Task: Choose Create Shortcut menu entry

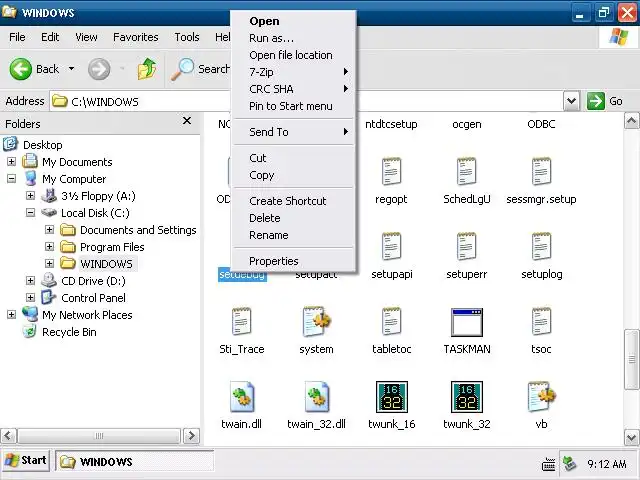Action: coord(293,201)
